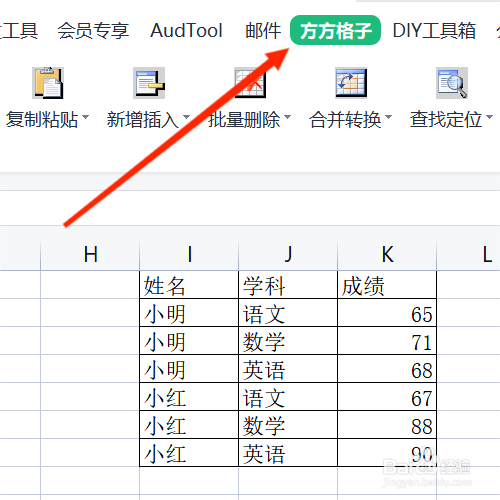Screen dimensions: 500x500
Task: Select column I header
Action: [189, 254]
